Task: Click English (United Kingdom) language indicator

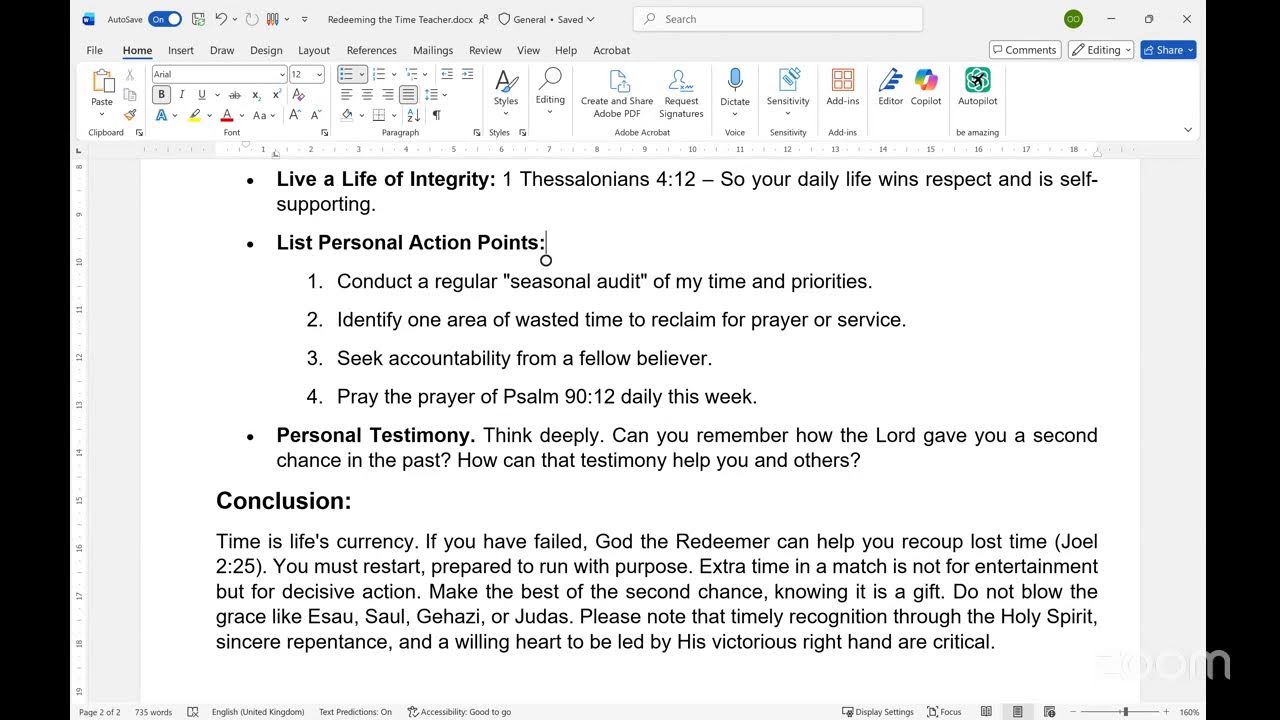Action: click(258, 712)
